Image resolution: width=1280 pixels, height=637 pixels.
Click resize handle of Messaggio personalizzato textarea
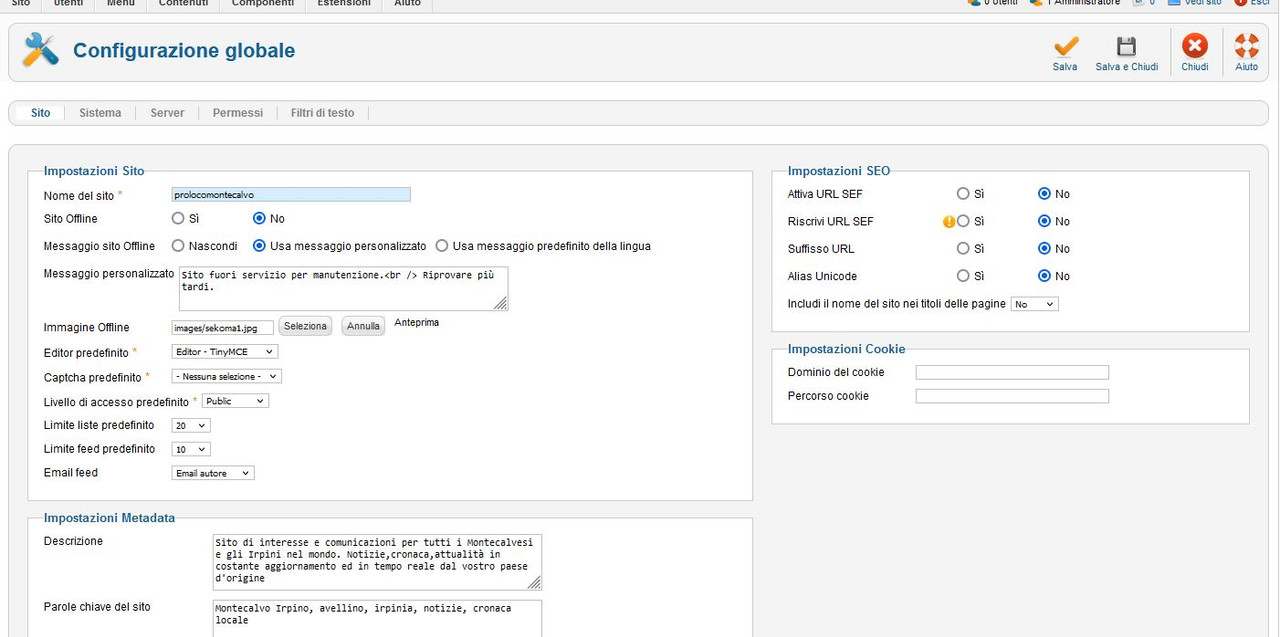pyautogui.click(x=501, y=303)
